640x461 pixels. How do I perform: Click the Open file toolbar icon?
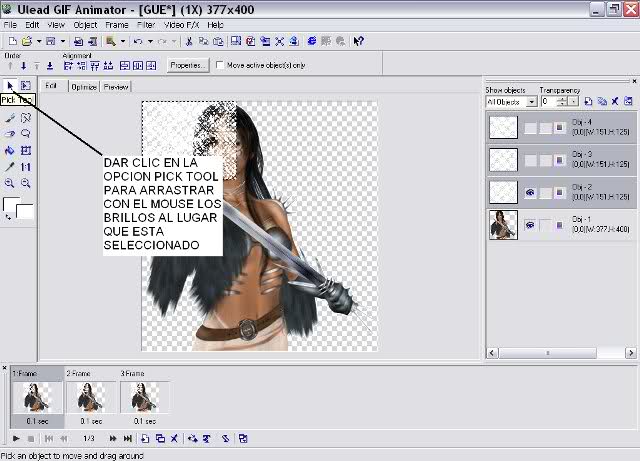click(27, 41)
